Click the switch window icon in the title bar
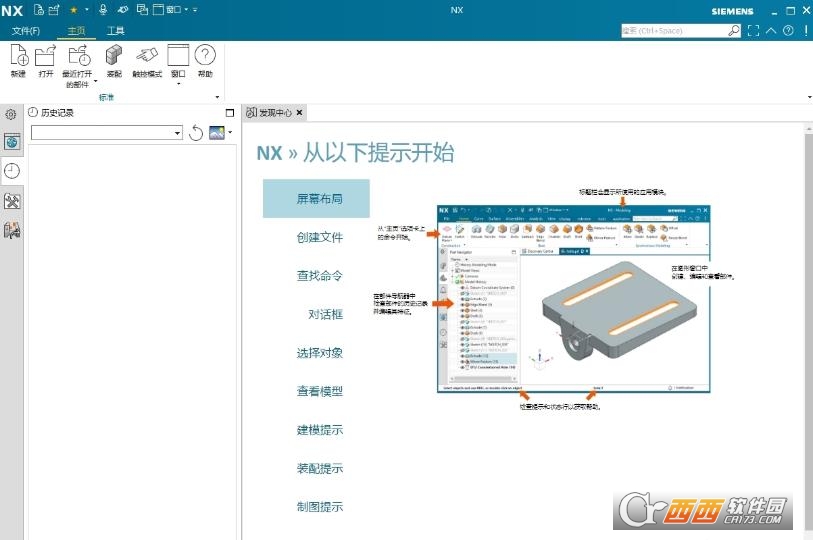 [x=142, y=9]
